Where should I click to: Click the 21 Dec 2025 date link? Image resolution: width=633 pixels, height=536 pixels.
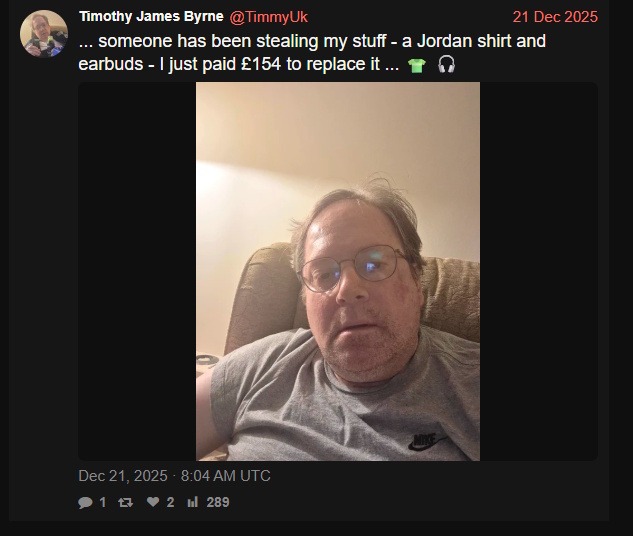tap(555, 17)
